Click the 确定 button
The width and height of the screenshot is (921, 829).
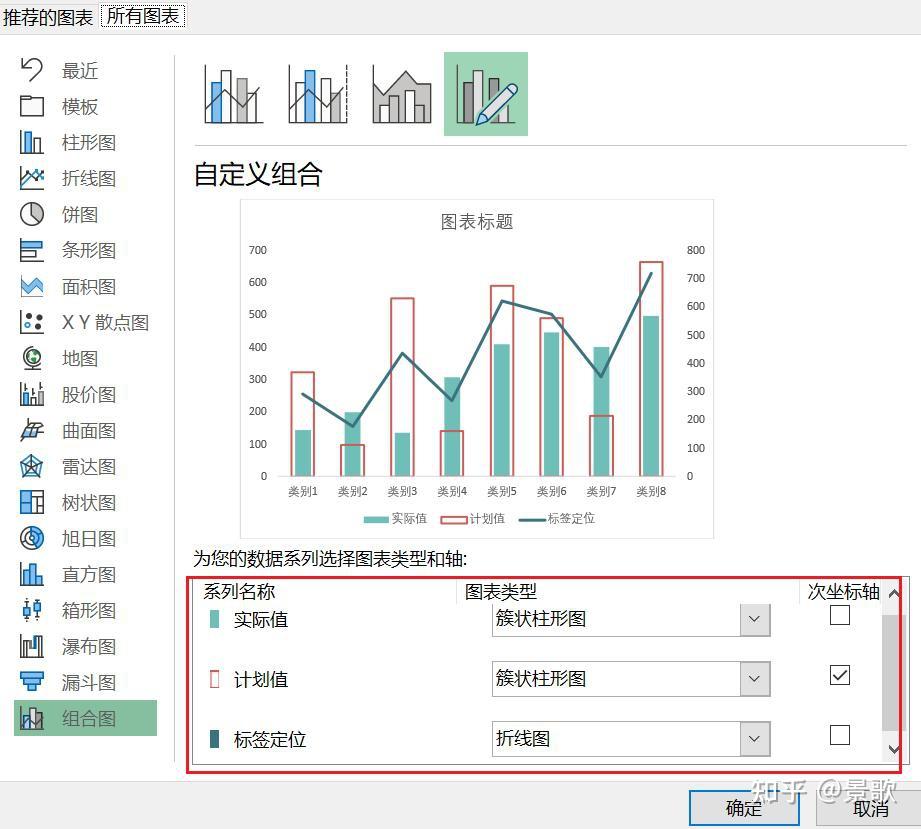(743, 807)
